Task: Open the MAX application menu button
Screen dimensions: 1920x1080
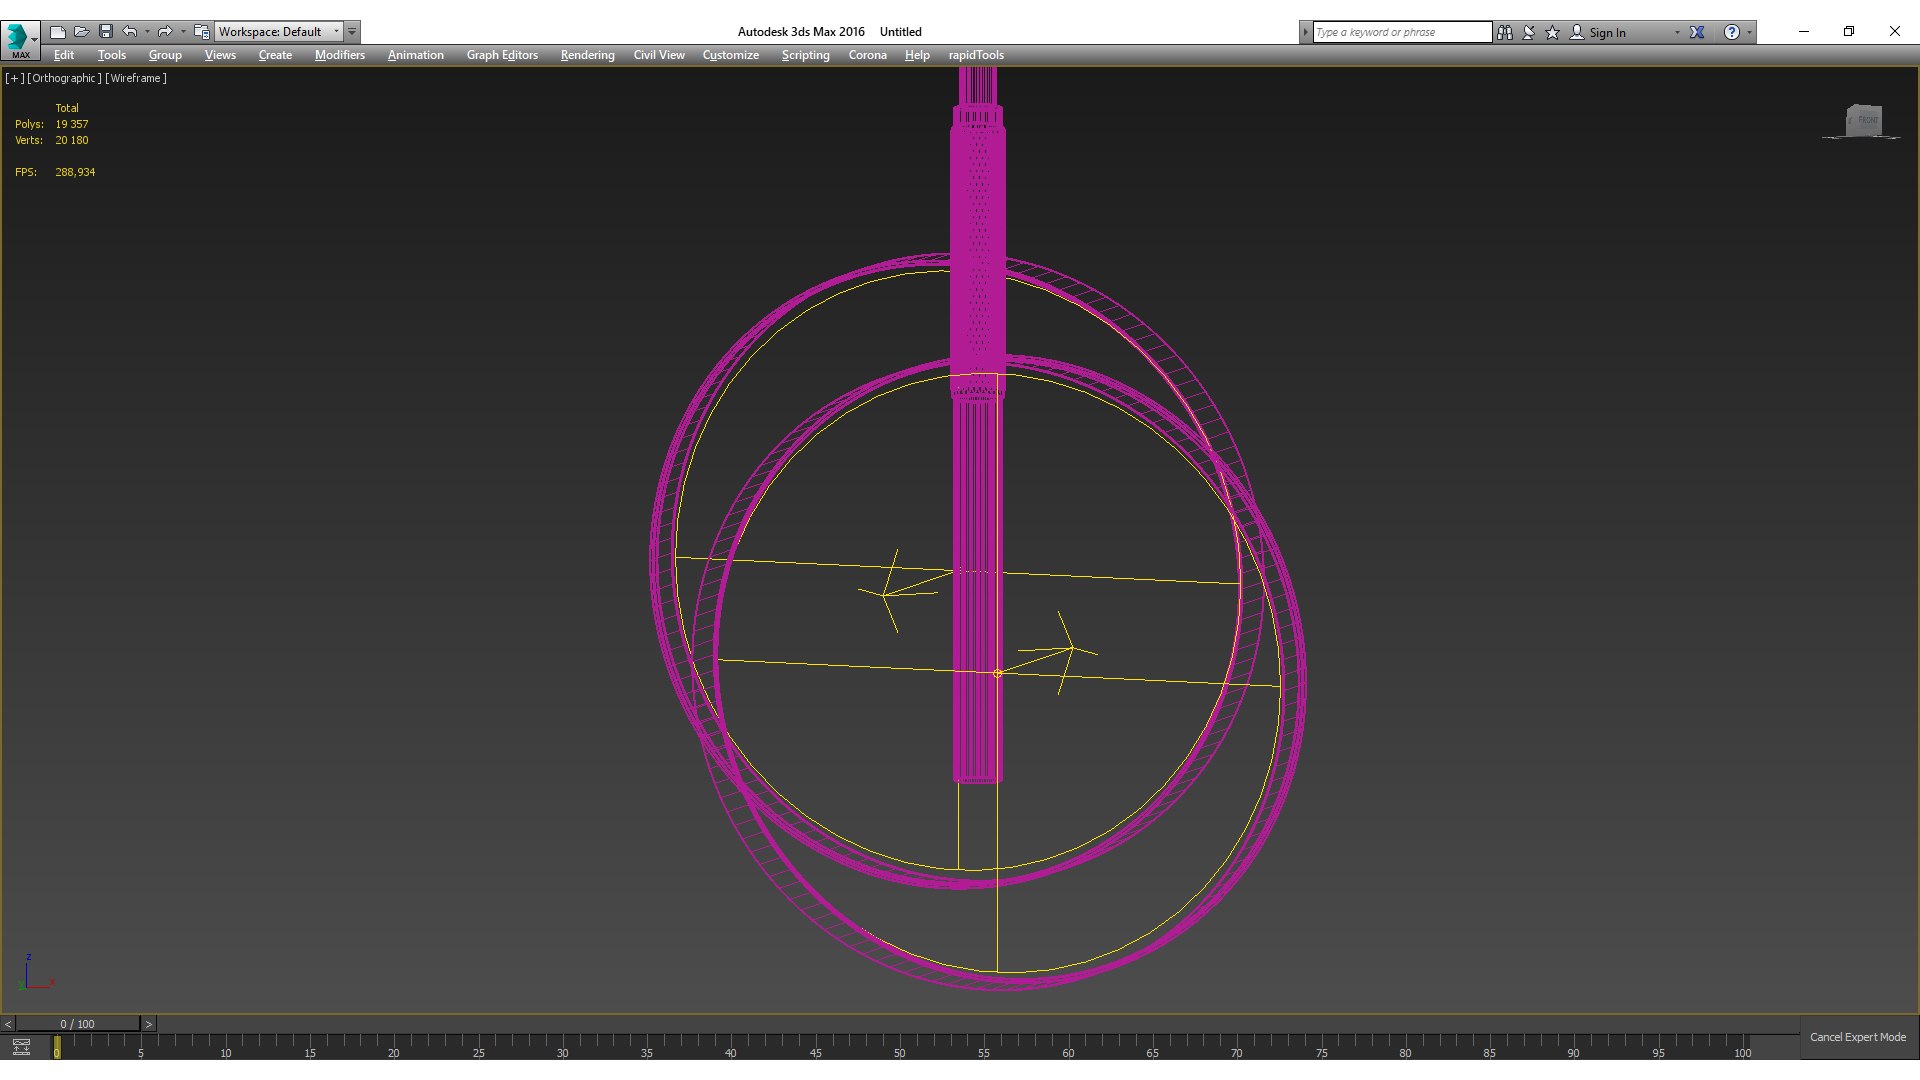Action: (20, 39)
